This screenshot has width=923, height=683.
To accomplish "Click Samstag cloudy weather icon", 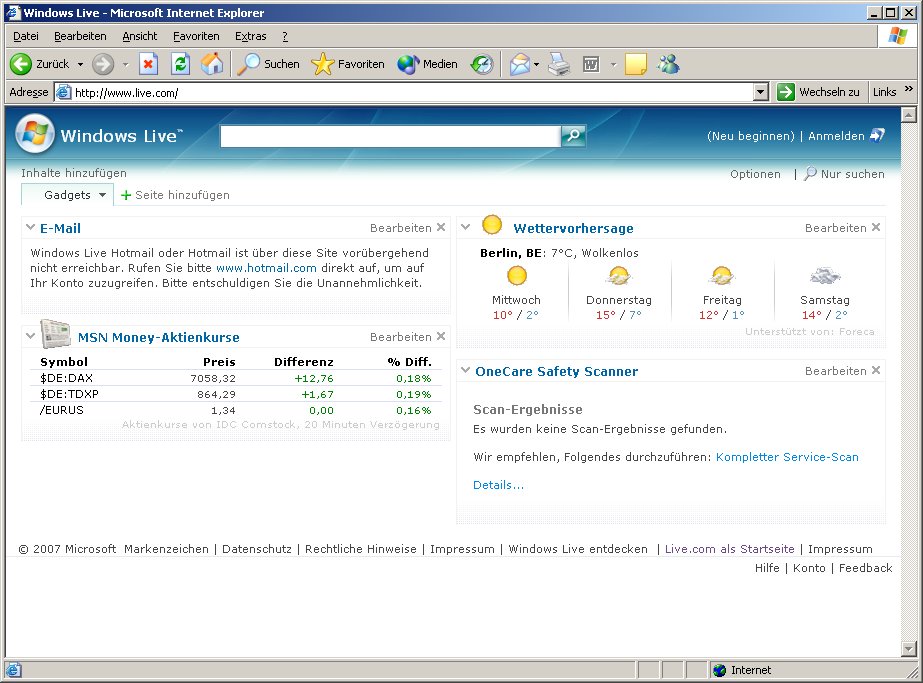I will click(x=825, y=276).
